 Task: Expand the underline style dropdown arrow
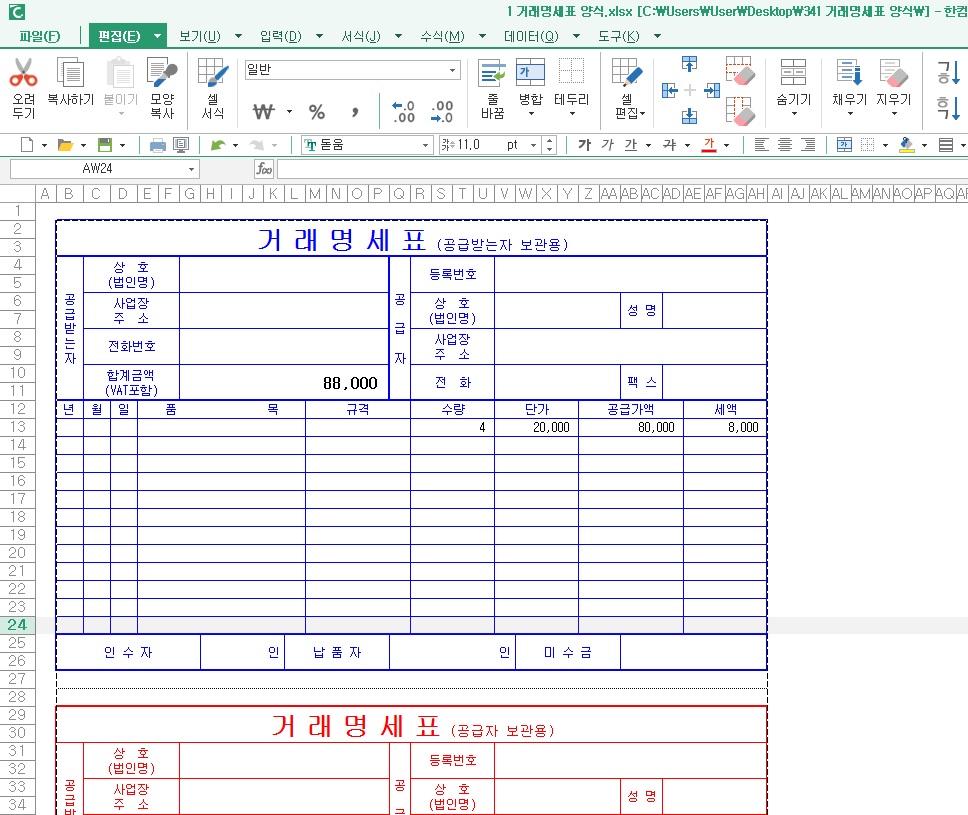648,145
